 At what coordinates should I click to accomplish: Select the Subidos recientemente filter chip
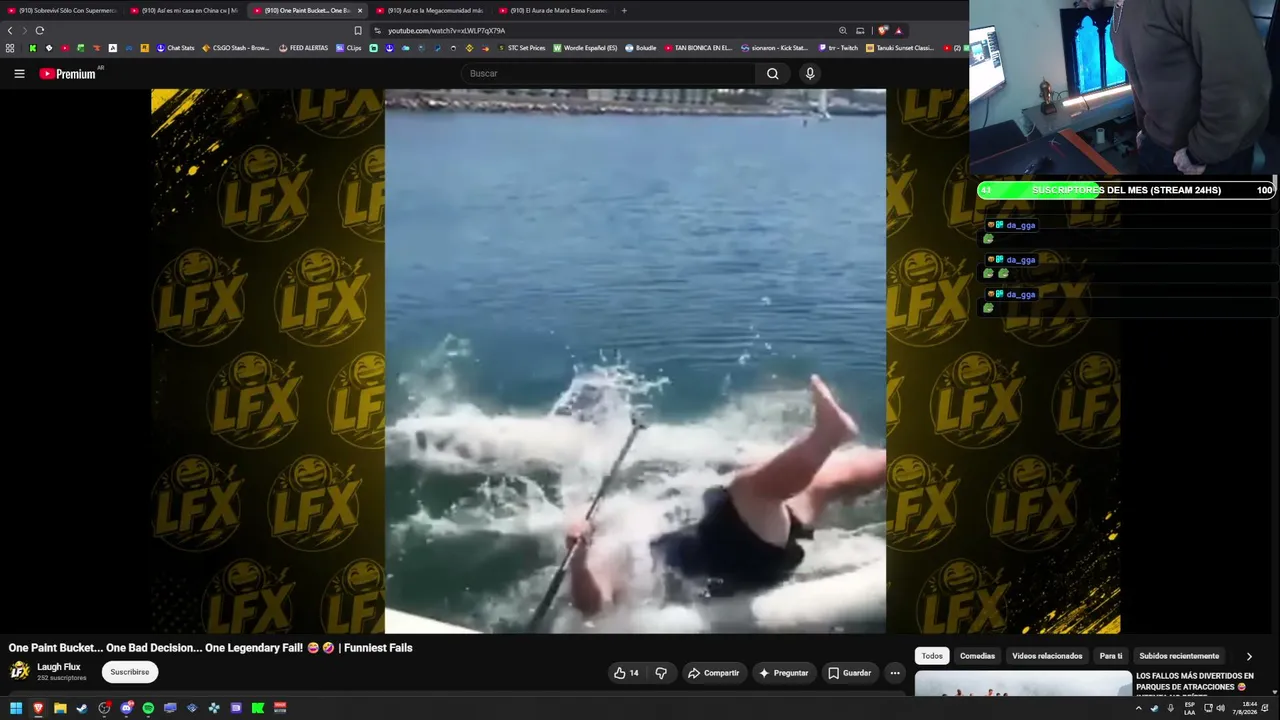1179,656
